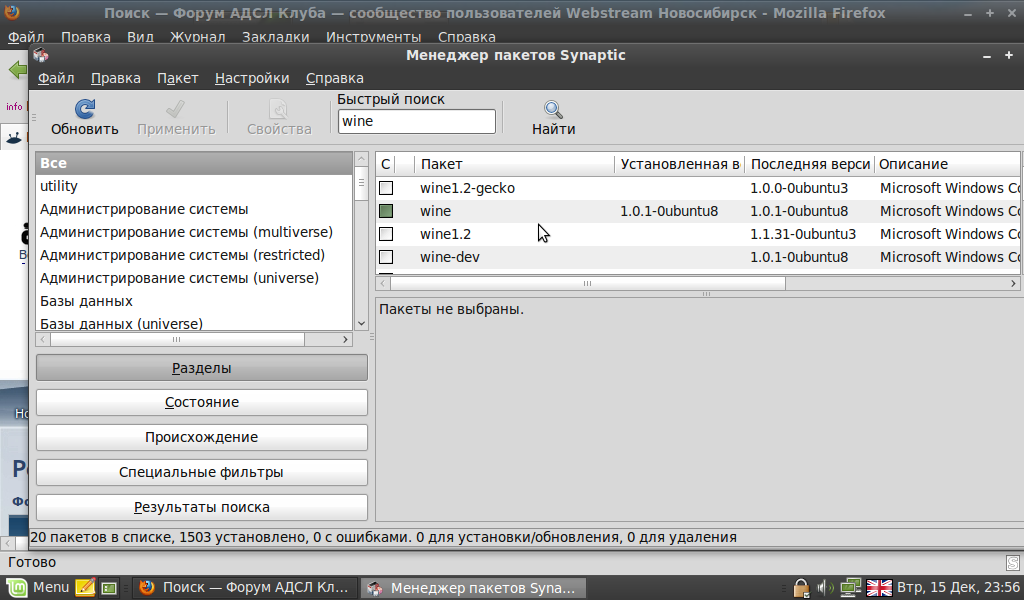Sort by Последняя версия column header
Viewport: 1024px width, 600px height.
[810, 164]
